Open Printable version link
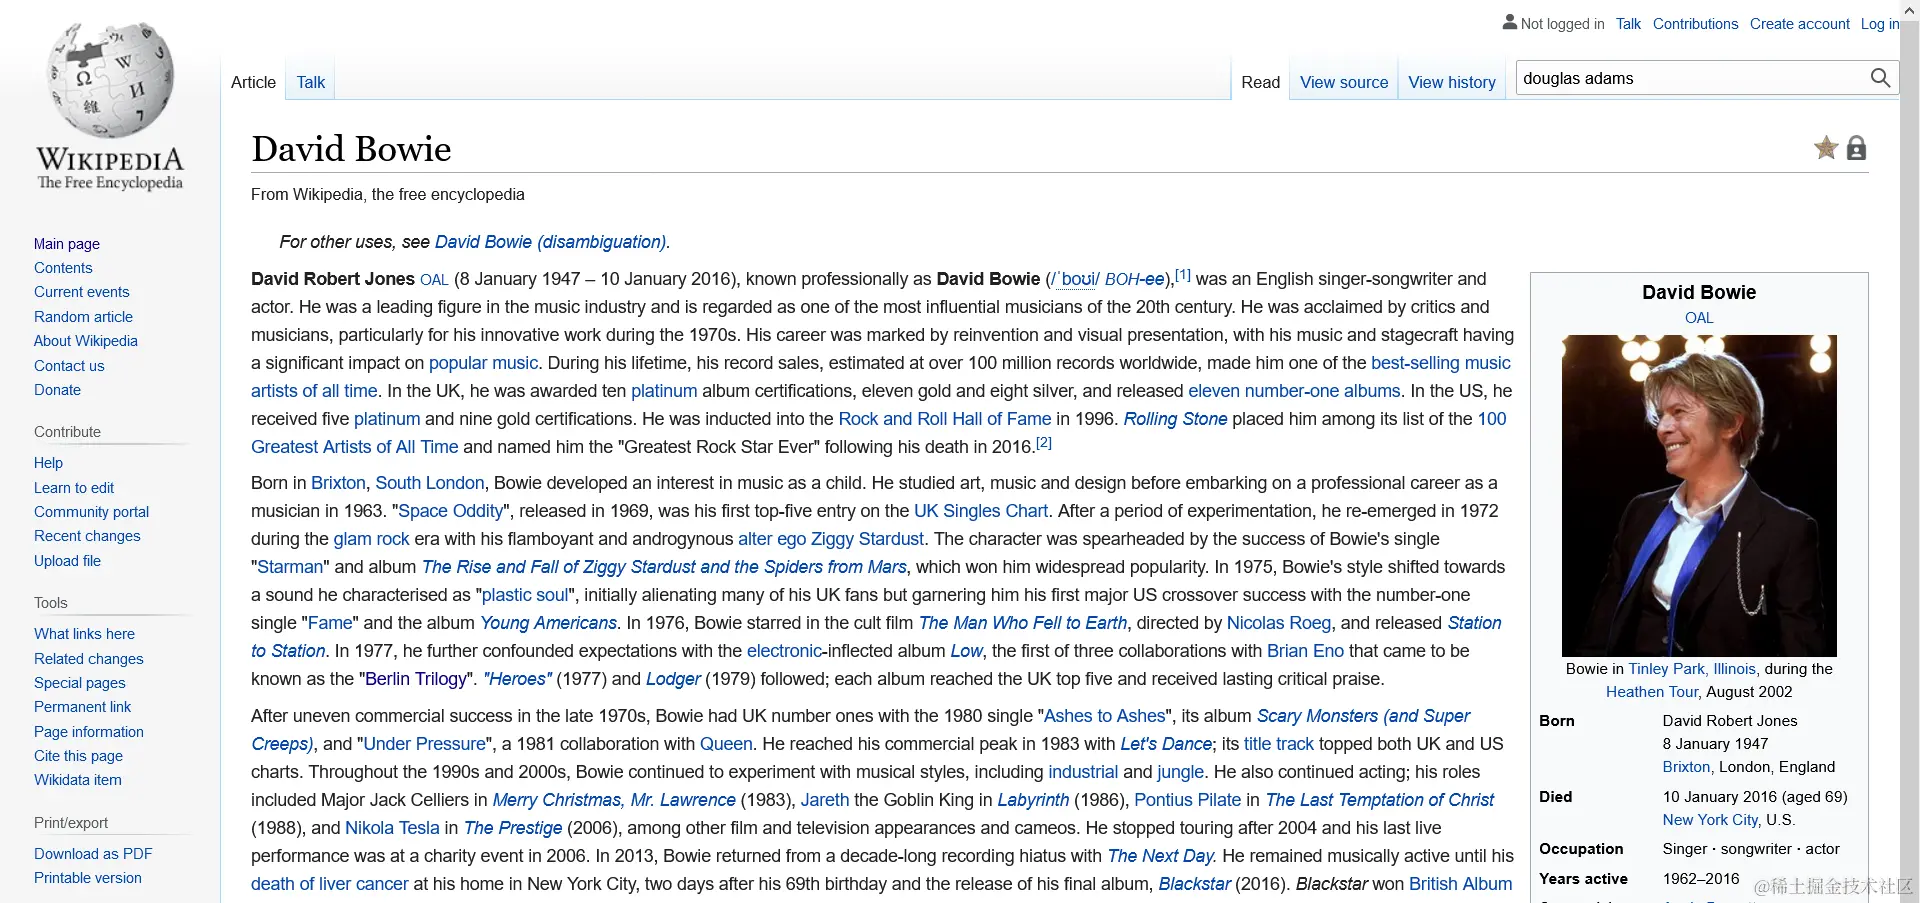 tap(88, 878)
